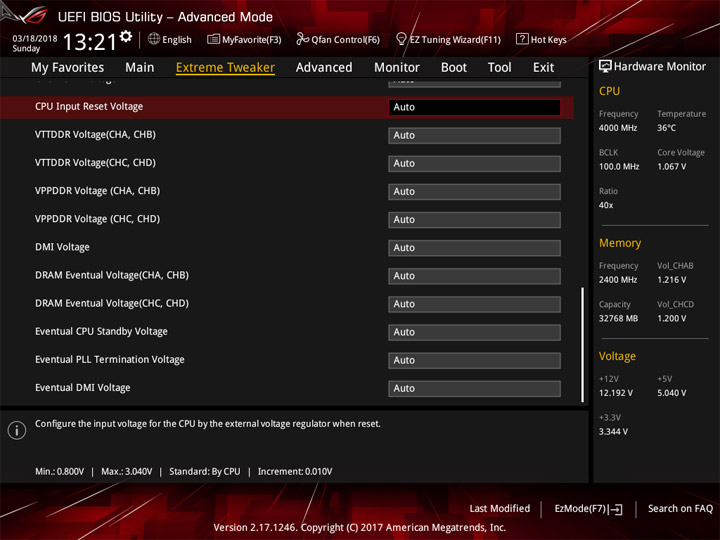Click the 'Max.: 3.040V' text
720x540 pixels.
click(127, 472)
